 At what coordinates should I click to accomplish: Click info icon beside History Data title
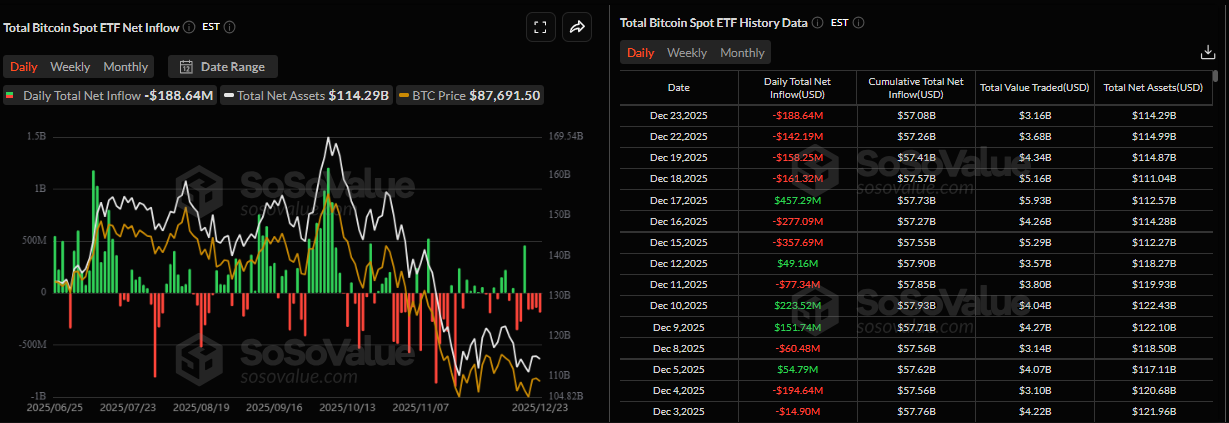pyautogui.click(x=817, y=23)
